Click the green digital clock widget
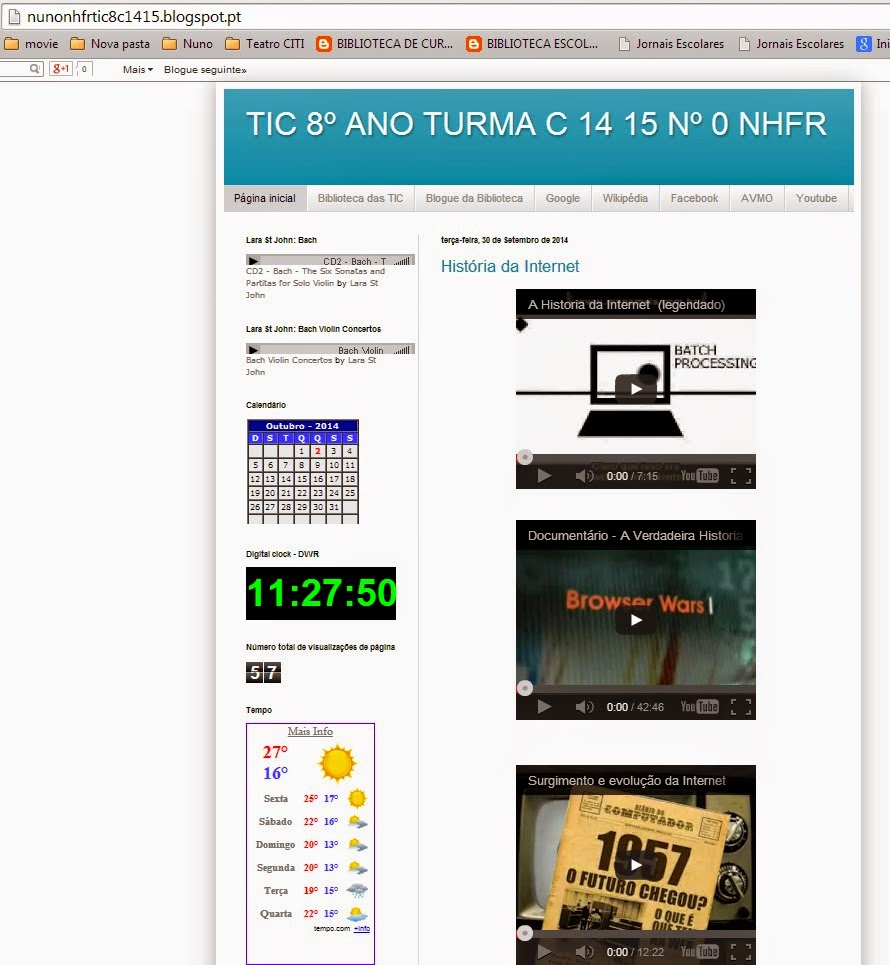The image size is (890, 965). (321, 593)
